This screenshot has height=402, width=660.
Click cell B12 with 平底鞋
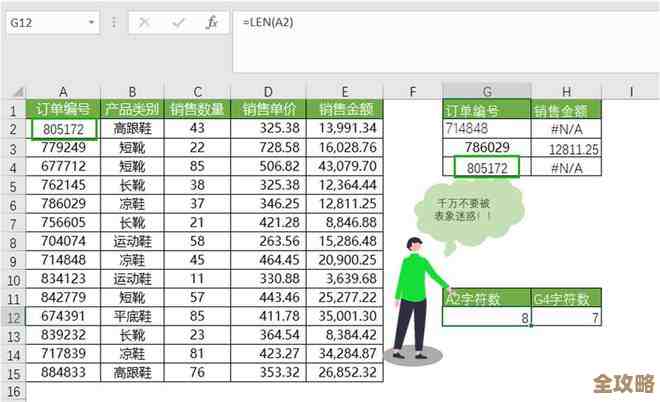132,316
